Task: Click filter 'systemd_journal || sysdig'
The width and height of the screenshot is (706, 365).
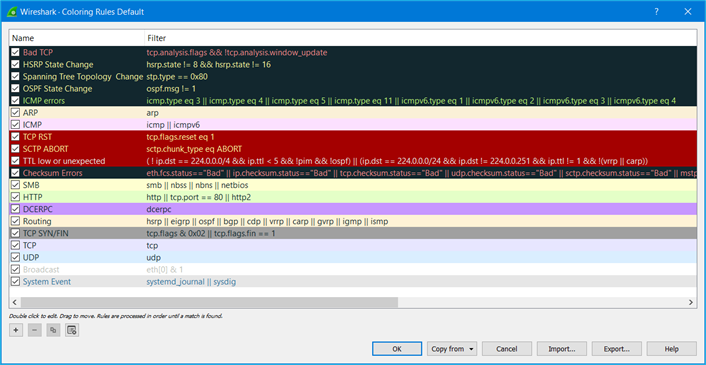Action: [x=191, y=282]
